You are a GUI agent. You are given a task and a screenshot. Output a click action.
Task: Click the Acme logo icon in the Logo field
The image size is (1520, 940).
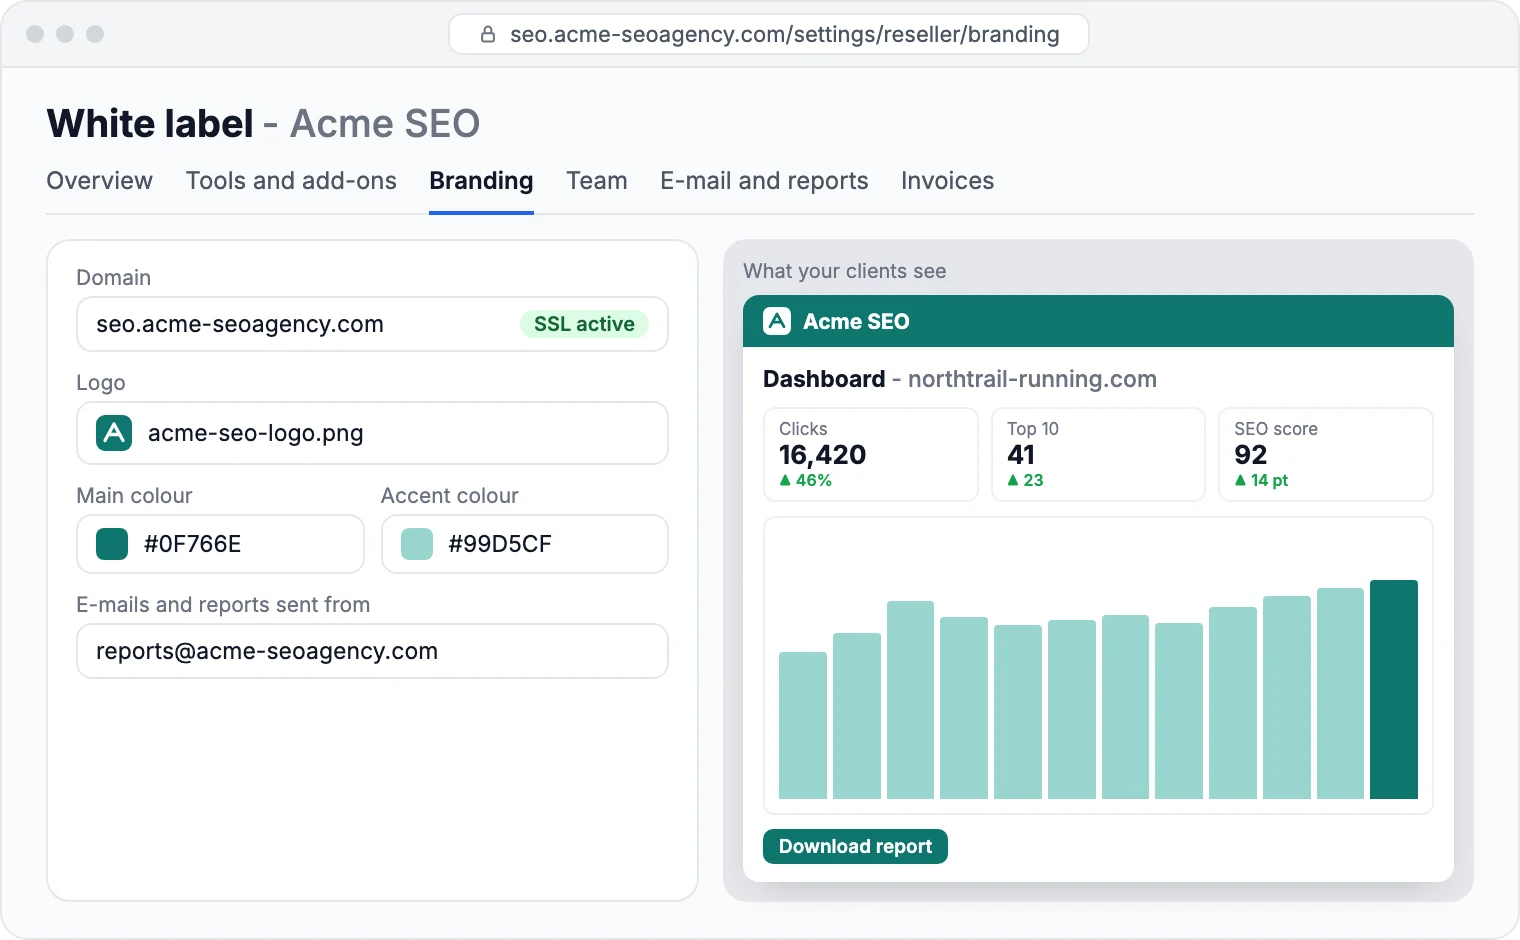[x=114, y=433]
